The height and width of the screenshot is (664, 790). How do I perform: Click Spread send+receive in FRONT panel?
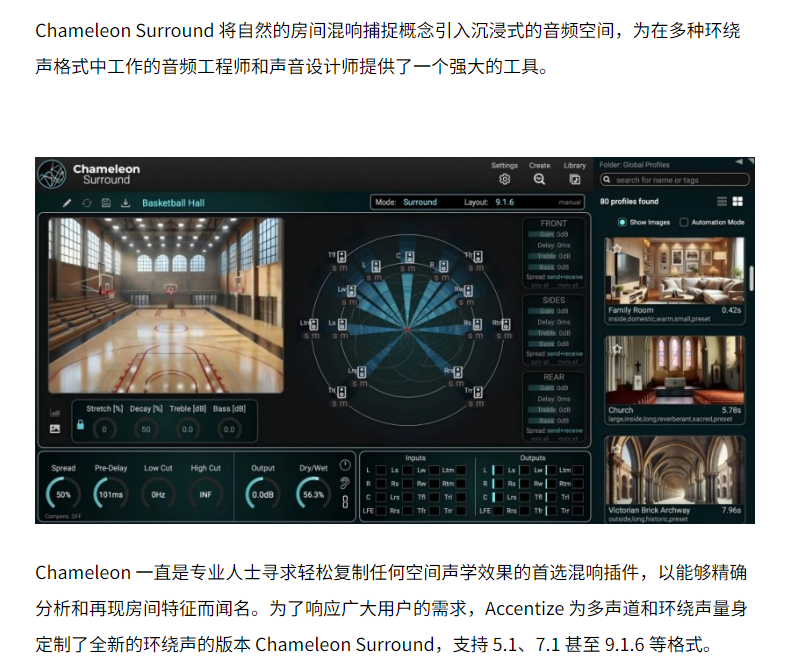click(x=554, y=277)
